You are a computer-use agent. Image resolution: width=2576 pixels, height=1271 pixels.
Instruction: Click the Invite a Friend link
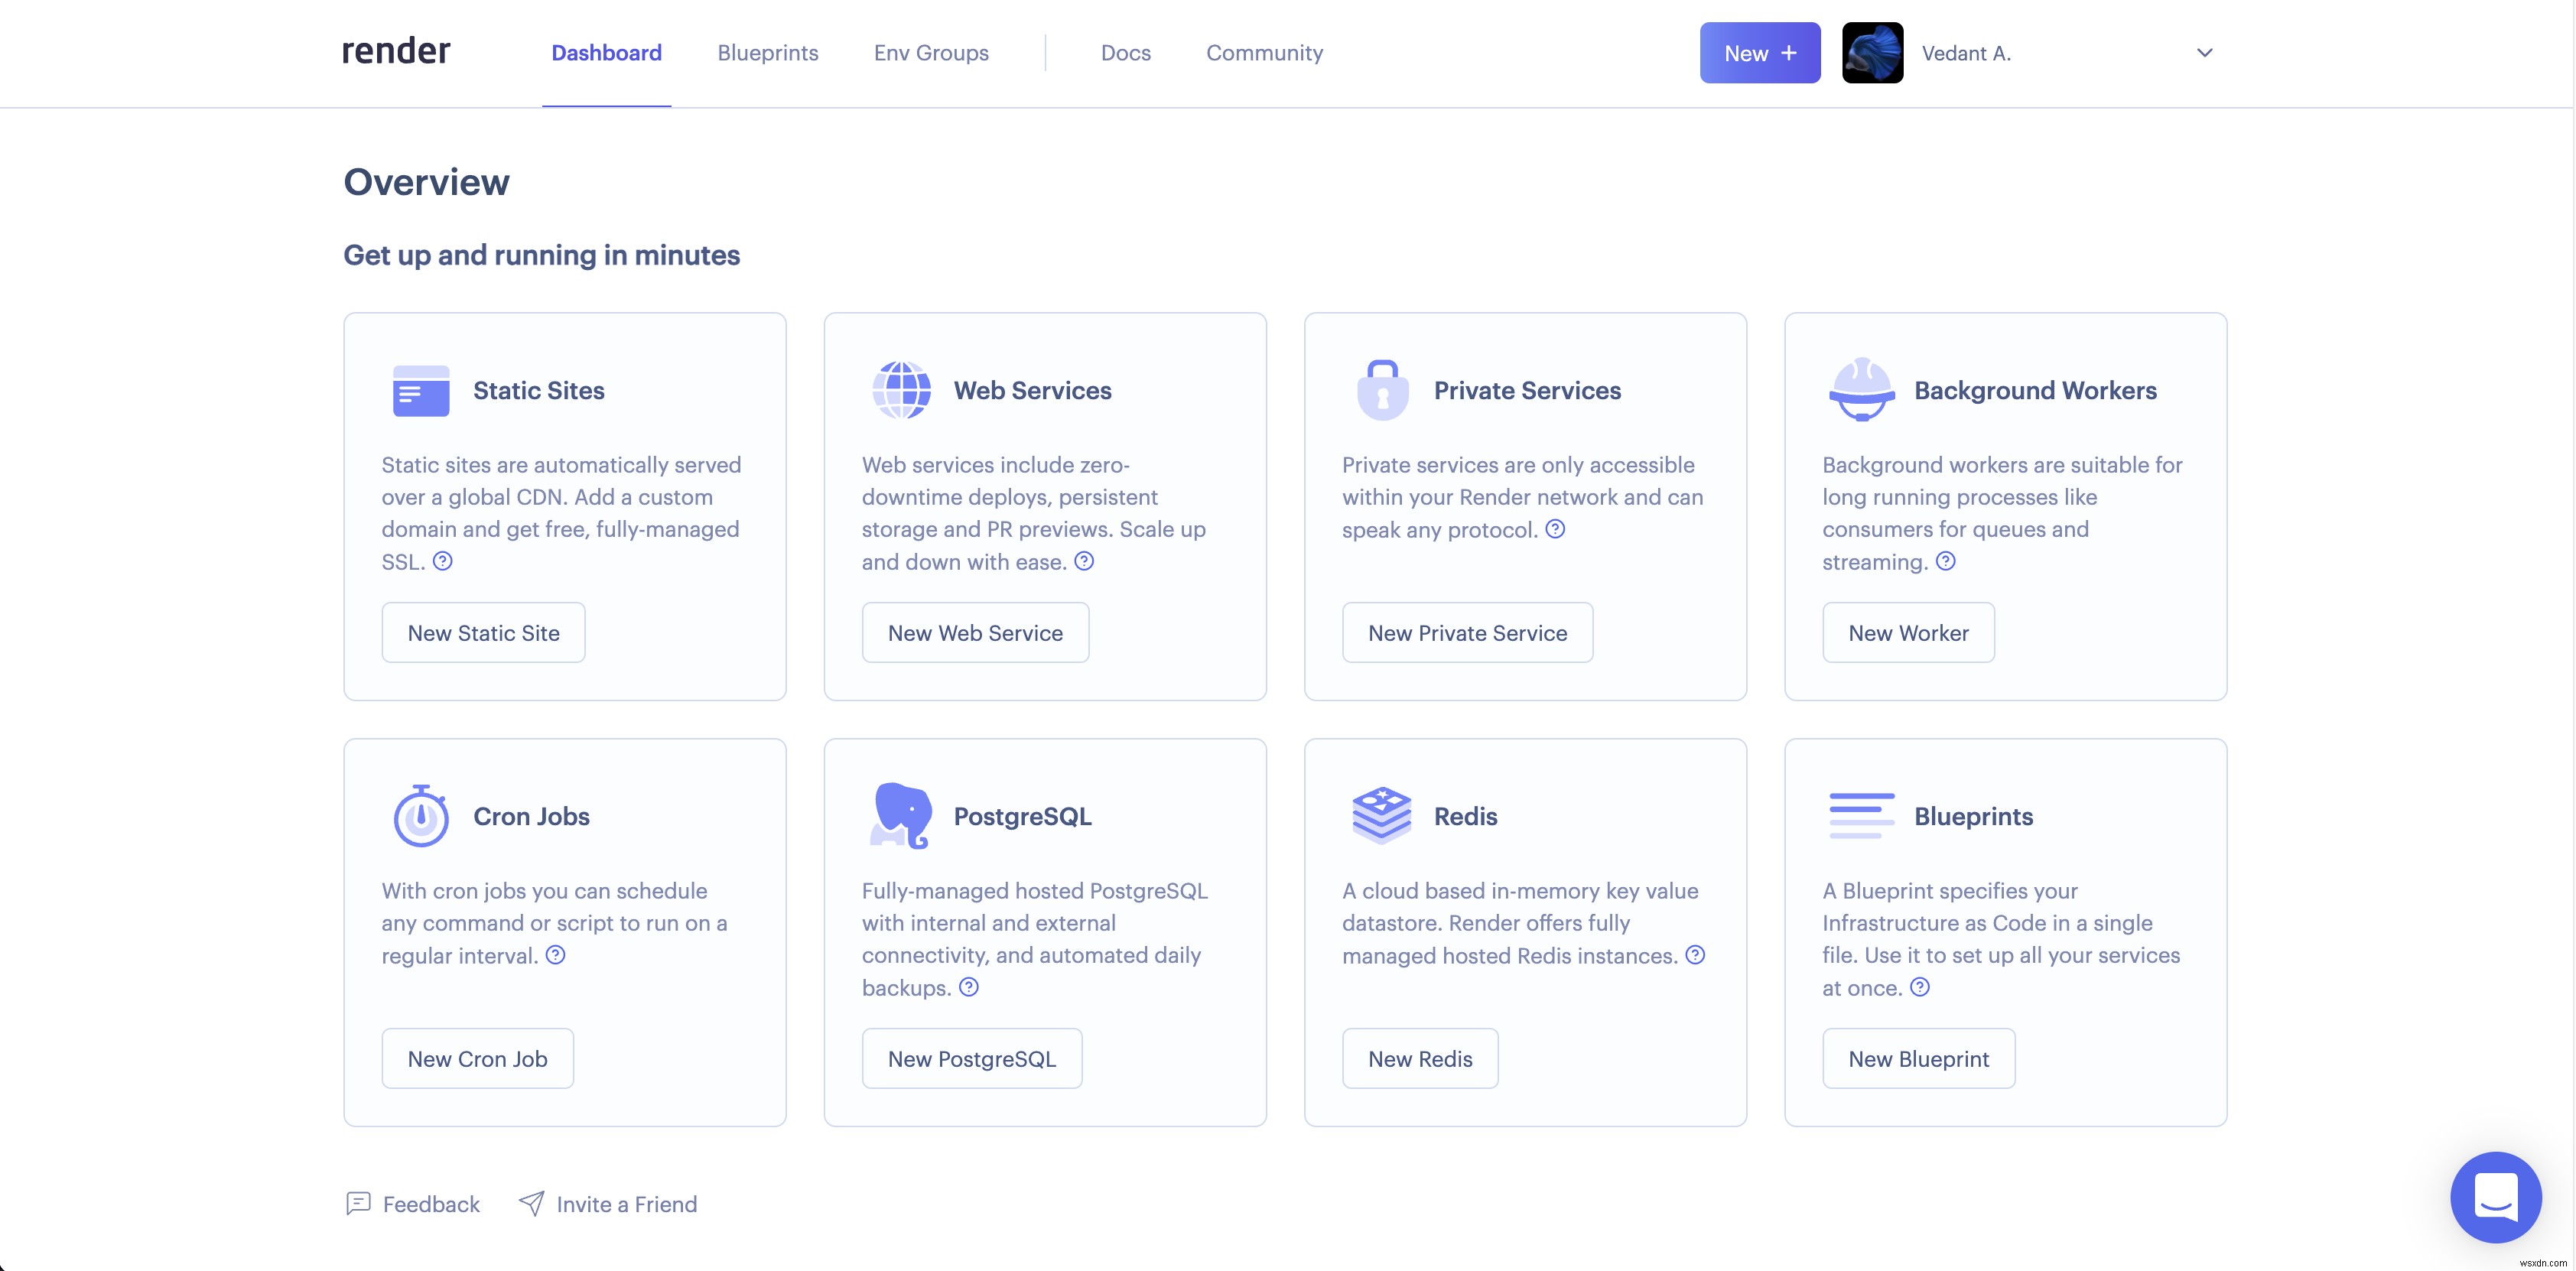626,1204
